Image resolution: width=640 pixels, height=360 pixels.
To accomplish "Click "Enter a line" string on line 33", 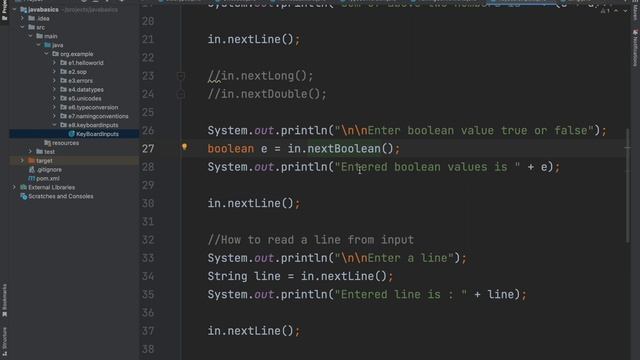I will [x=394, y=258].
